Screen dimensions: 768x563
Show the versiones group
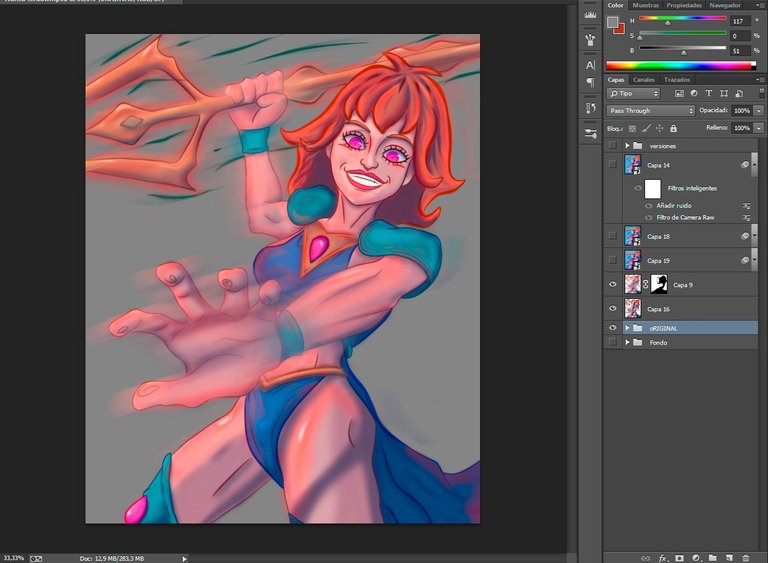point(612,145)
